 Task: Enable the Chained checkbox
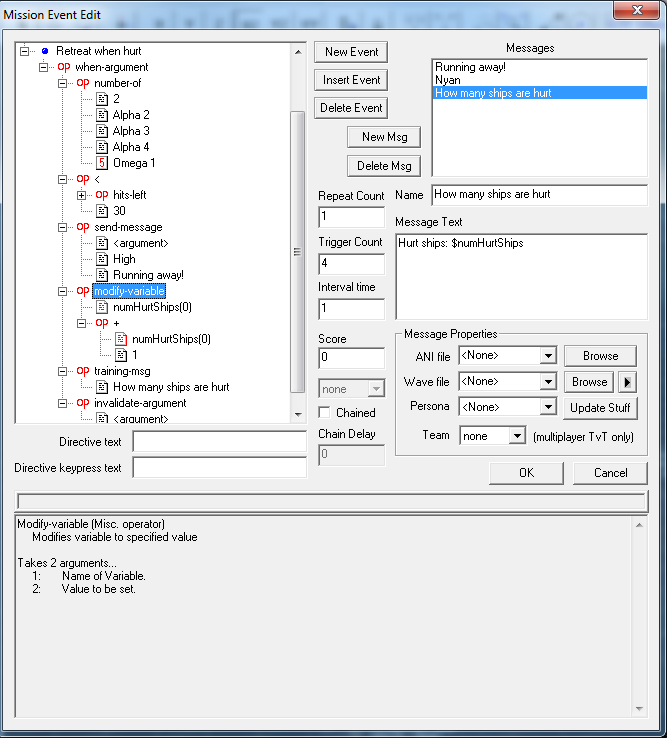coord(325,412)
